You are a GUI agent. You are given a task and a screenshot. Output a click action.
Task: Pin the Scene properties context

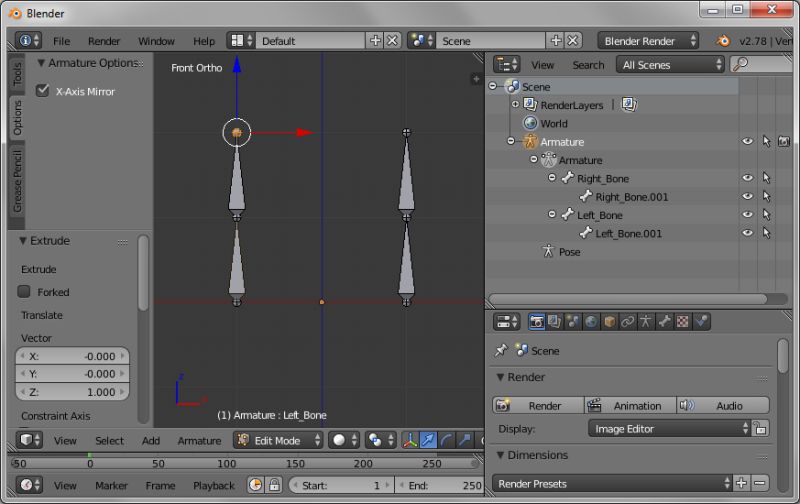[x=501, y=350]
